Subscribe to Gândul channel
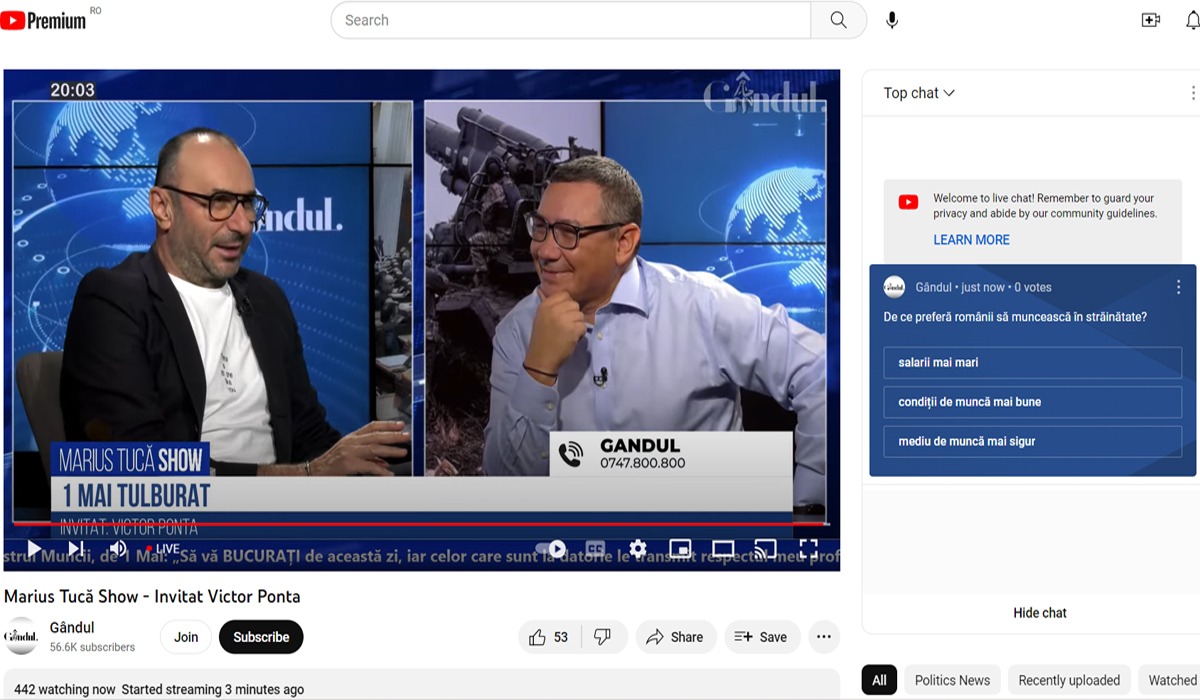This screenshot has height=700, width=1200. click(261, 637)
